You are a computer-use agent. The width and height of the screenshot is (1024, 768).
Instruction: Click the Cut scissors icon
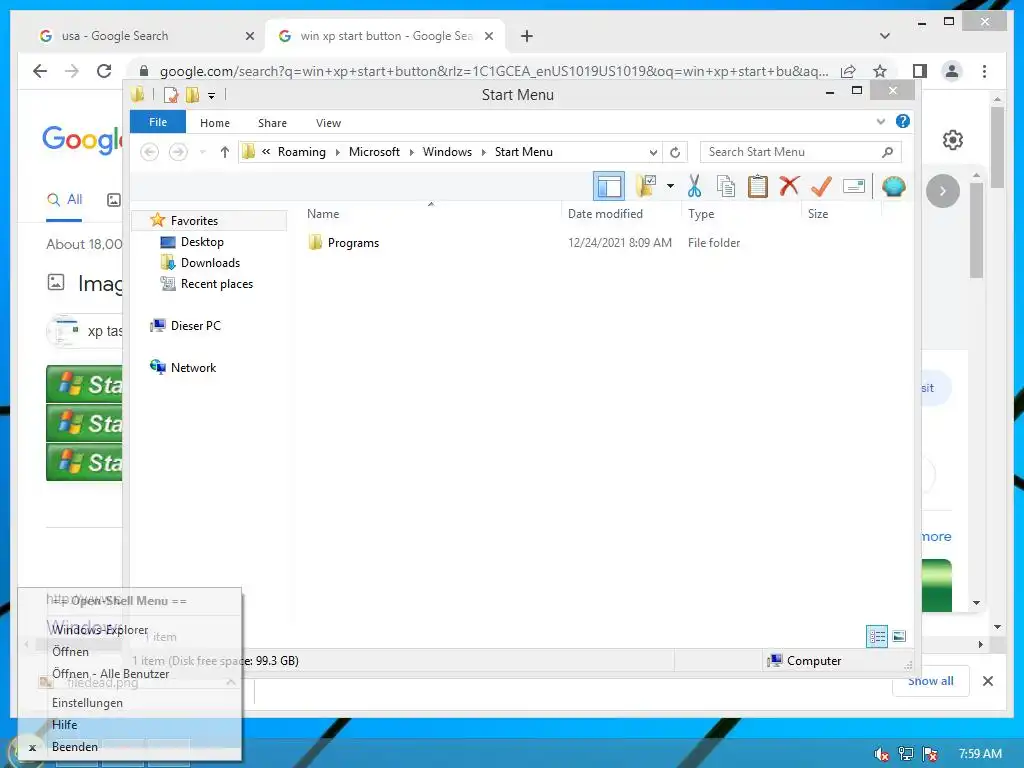(694, 186)
